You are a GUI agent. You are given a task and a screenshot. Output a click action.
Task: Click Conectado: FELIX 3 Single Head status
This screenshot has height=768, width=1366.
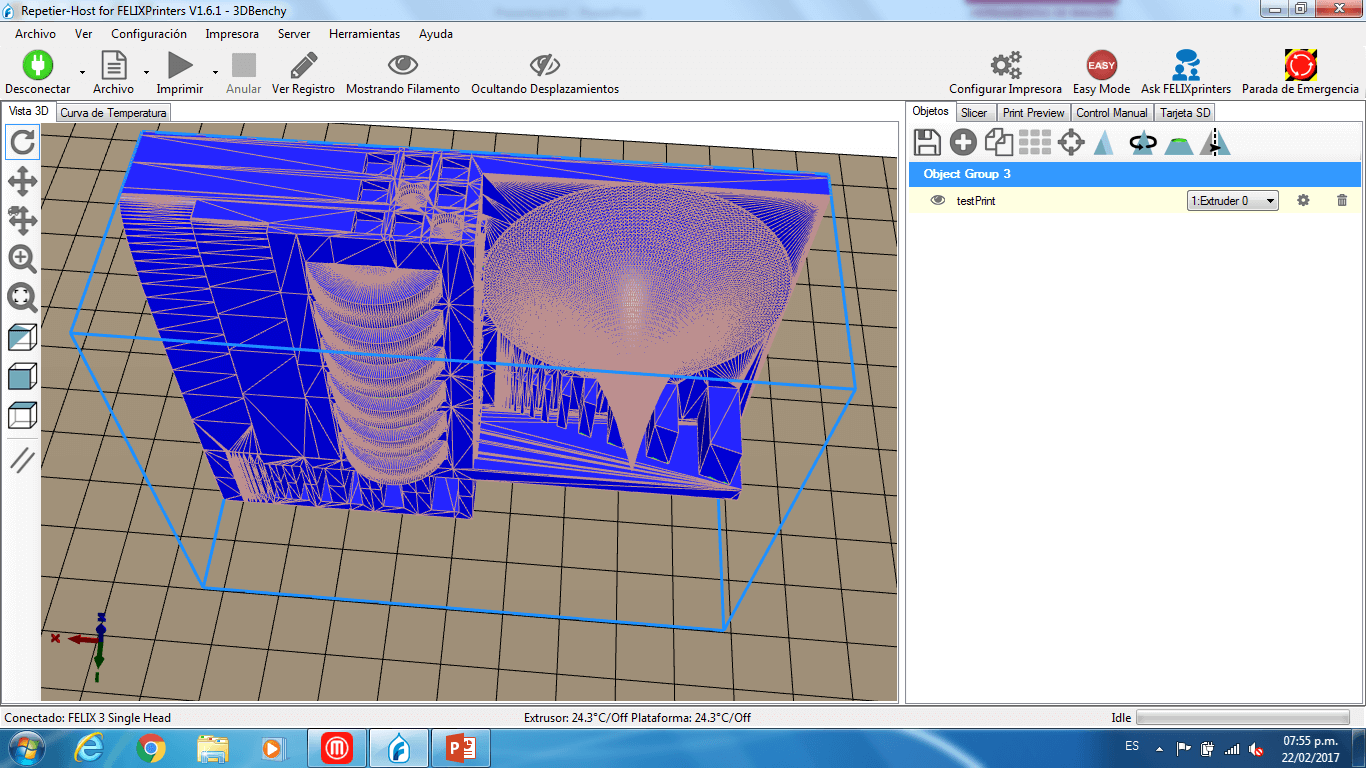click(88, 718)
